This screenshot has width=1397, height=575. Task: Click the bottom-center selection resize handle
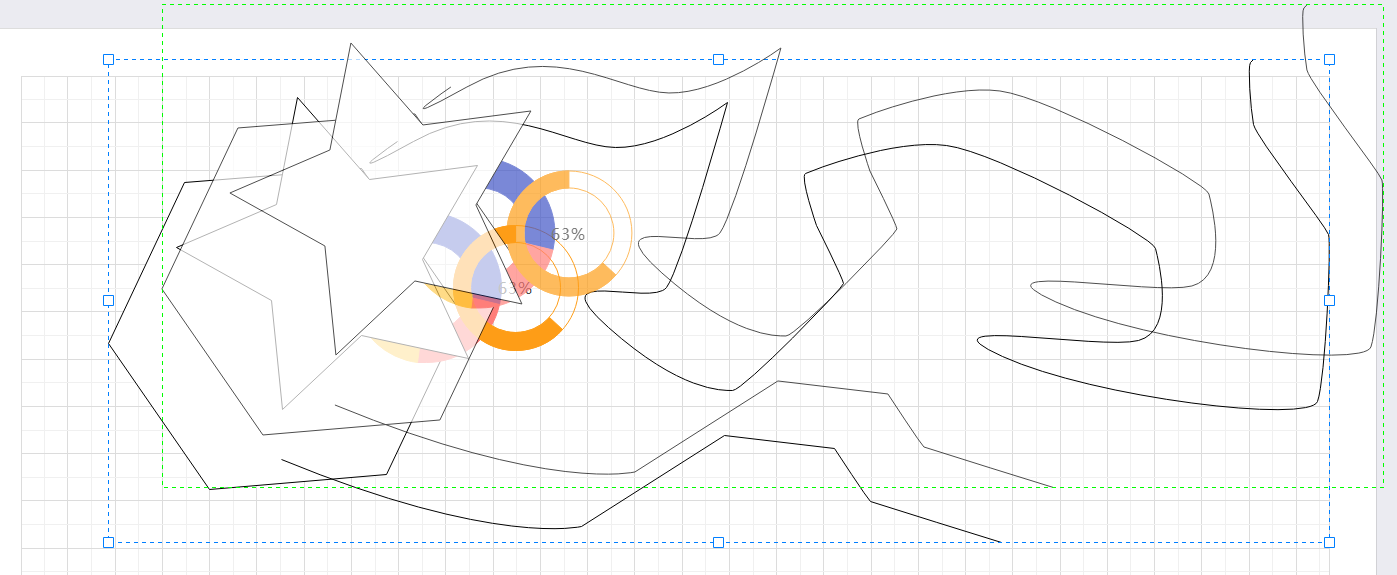(718, 542)
